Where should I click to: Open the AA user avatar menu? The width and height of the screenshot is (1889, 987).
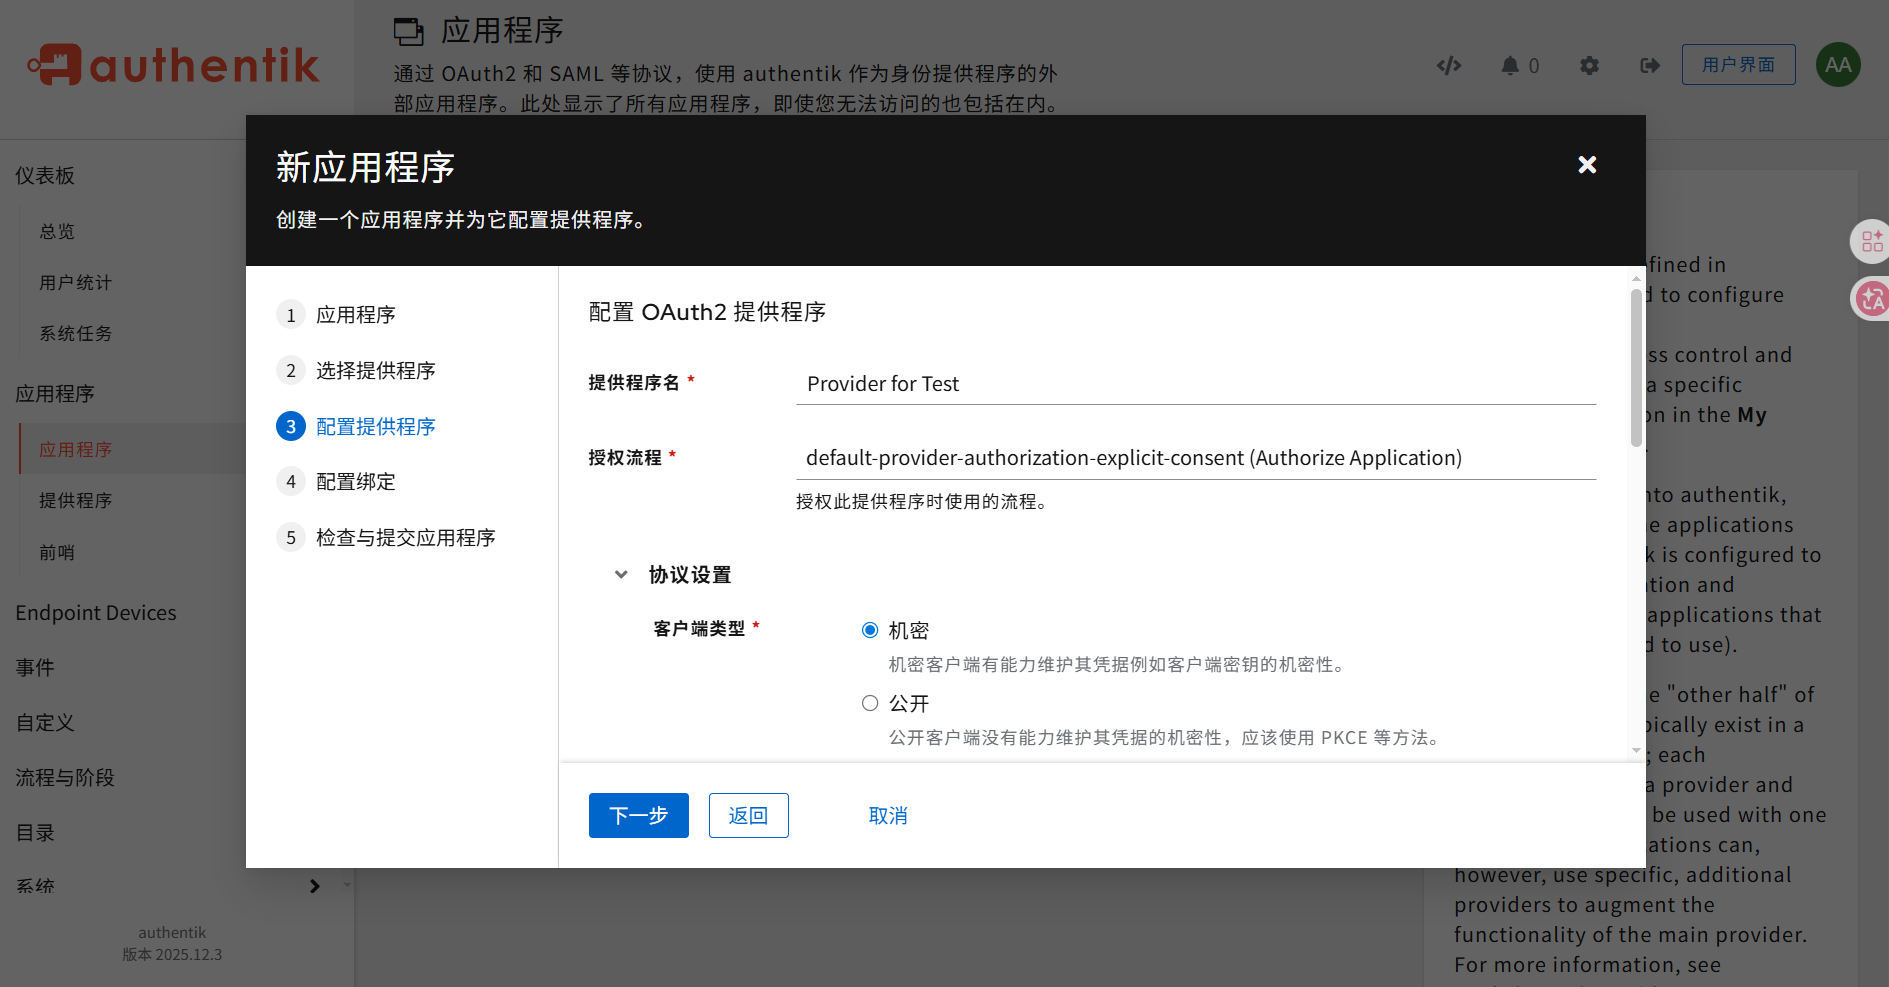point(1837,64)
